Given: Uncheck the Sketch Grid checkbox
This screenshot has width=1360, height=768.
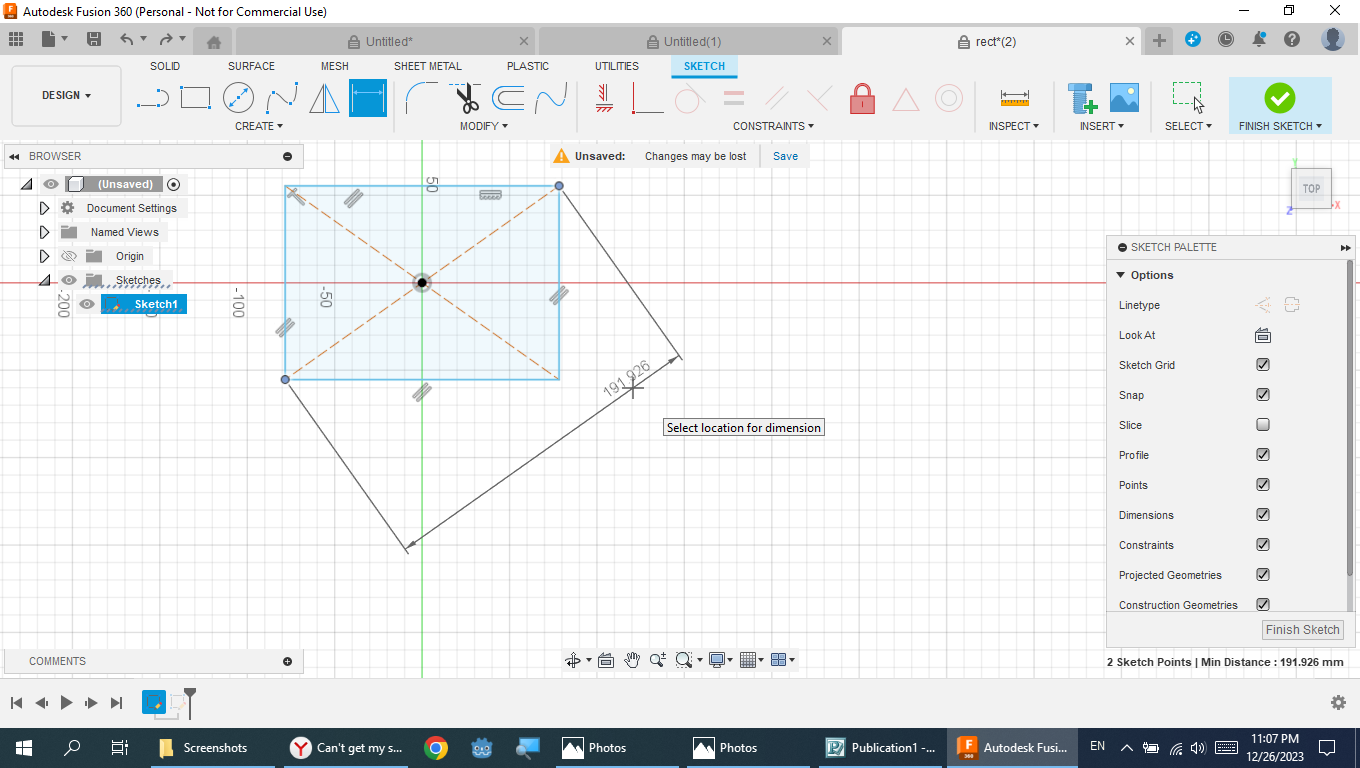Looking at the screenshot, I should click(x=1263, y=365).
